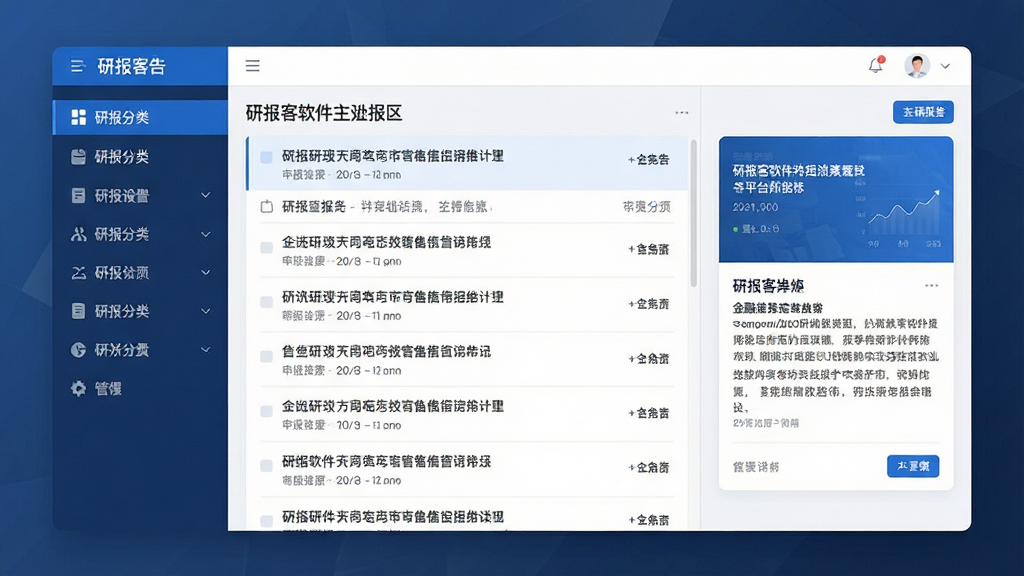Expand the chevron of the list-document sidebar item
The width and height of the screenshot is (1024, 576).
click(x=206, y=312)
